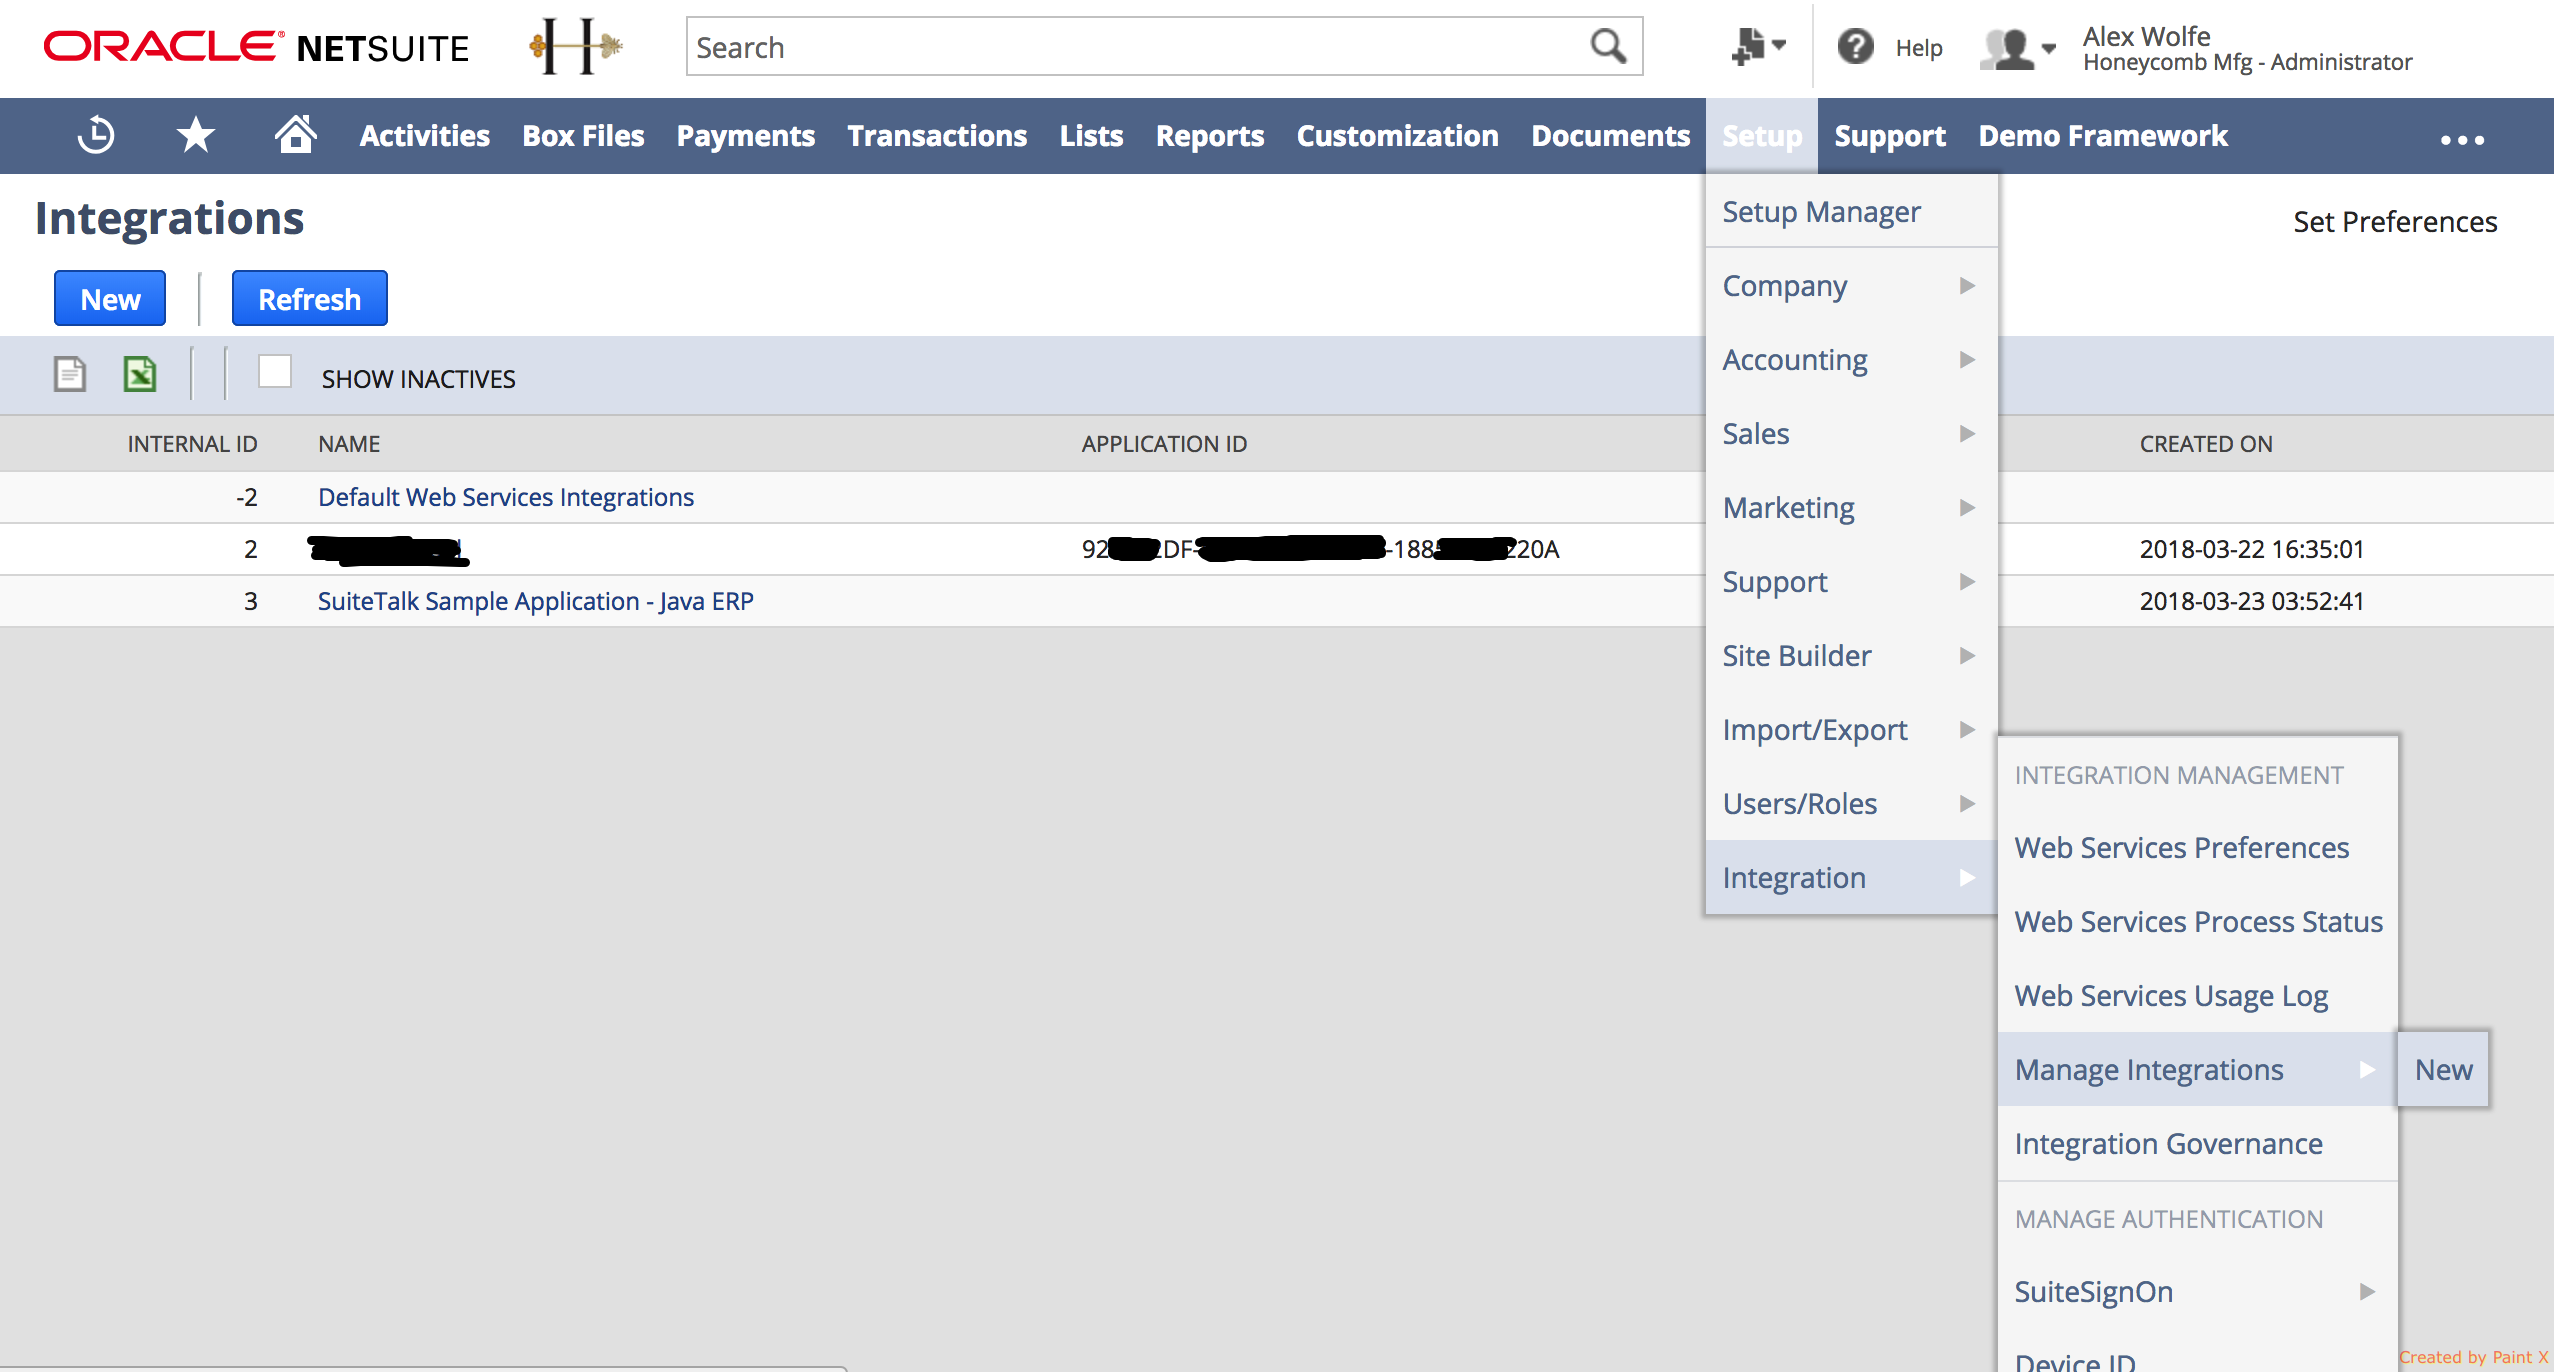Open the Documents menu

[1610, 135]
